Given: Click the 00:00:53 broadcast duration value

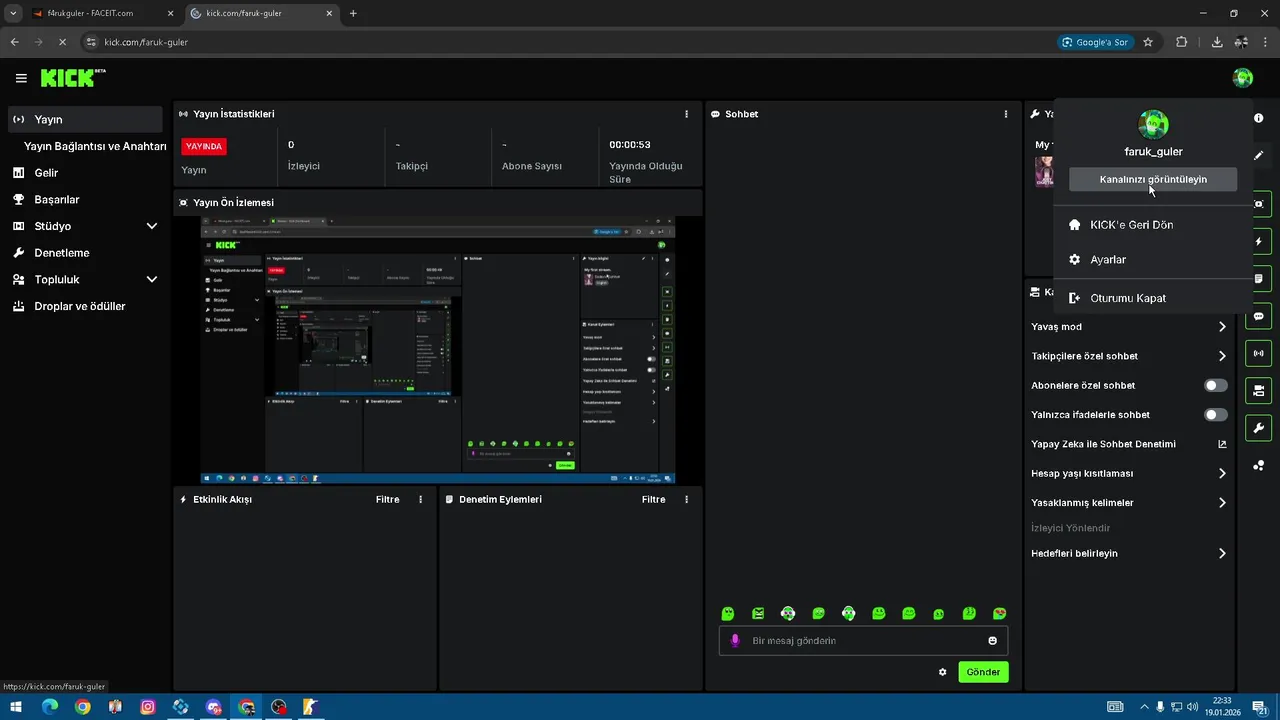Looking at the screenshot, I should [x=630, y=145].
